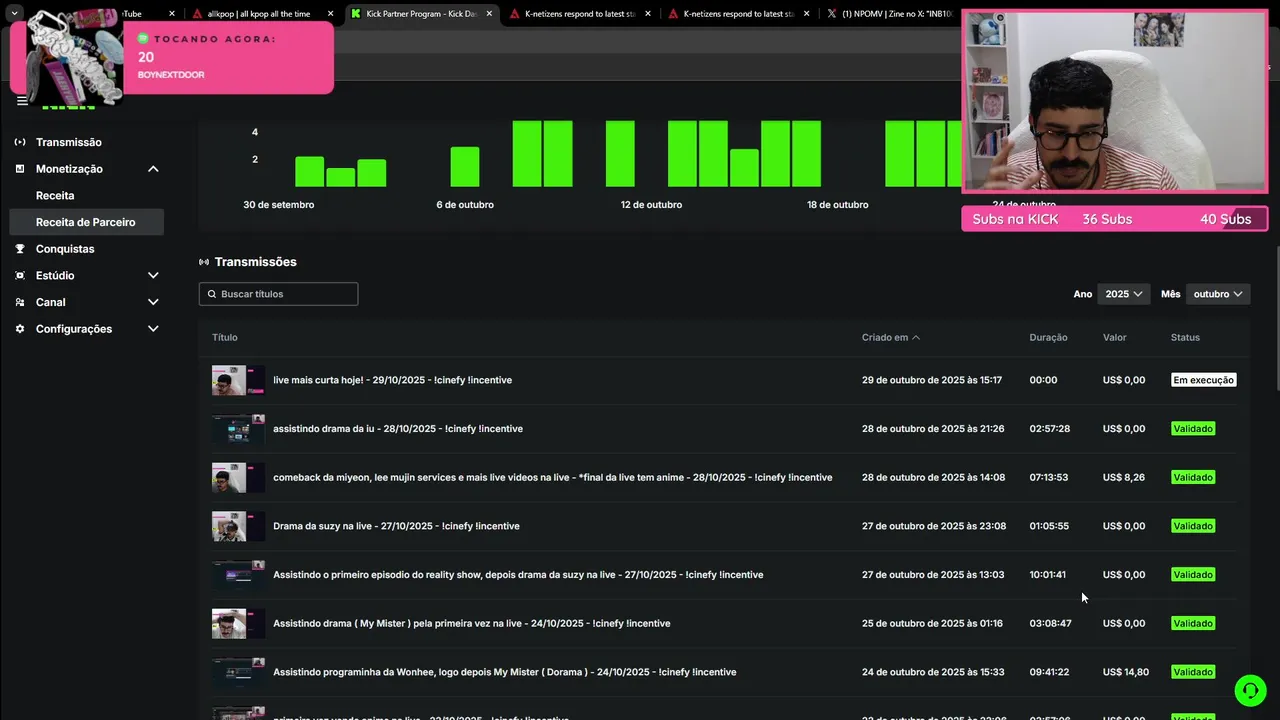Click the 07:13:53 duration cell
Viewport: 1280px width, 720px height.
click(x=1049, y=477)
